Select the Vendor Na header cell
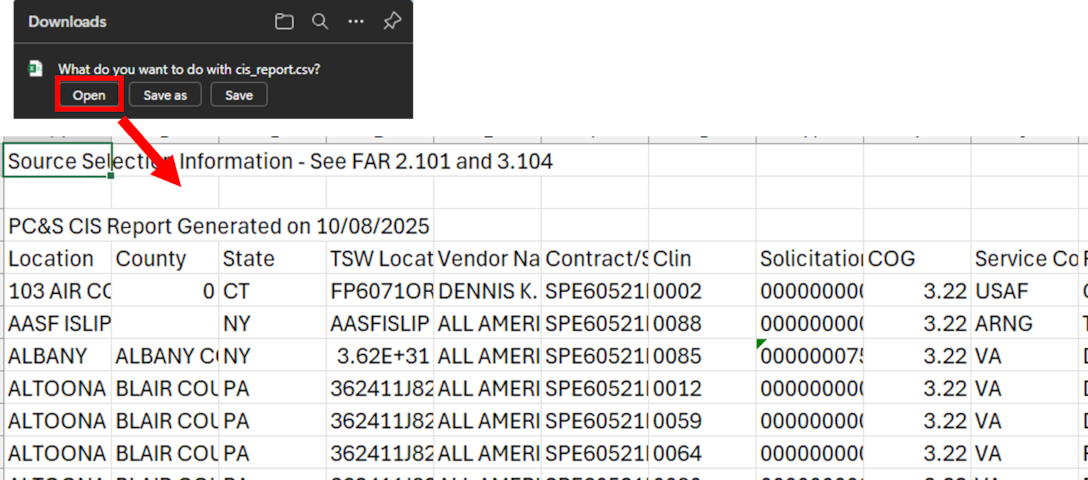The width and height of the screenshot is (1088, 480). click(488, 258)
